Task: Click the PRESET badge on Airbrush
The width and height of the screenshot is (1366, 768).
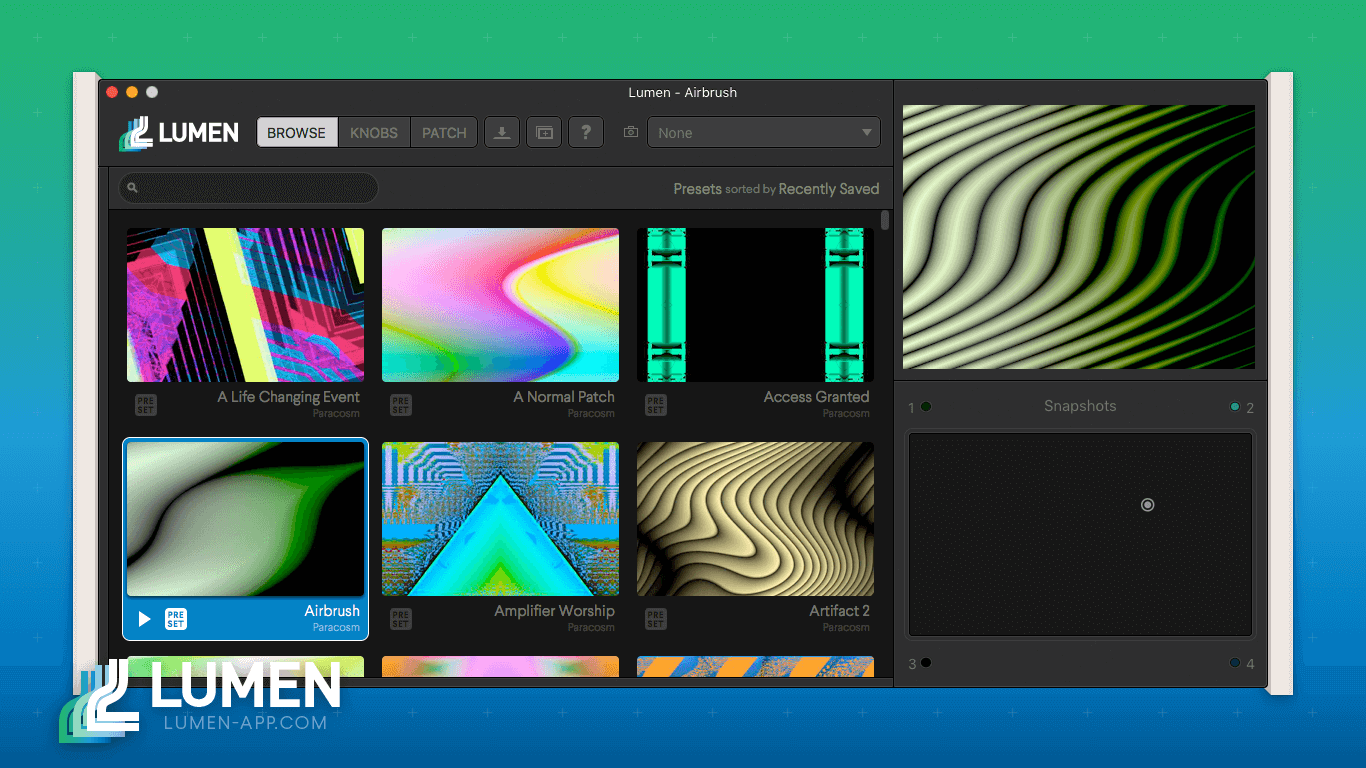Action: point(176,619)
